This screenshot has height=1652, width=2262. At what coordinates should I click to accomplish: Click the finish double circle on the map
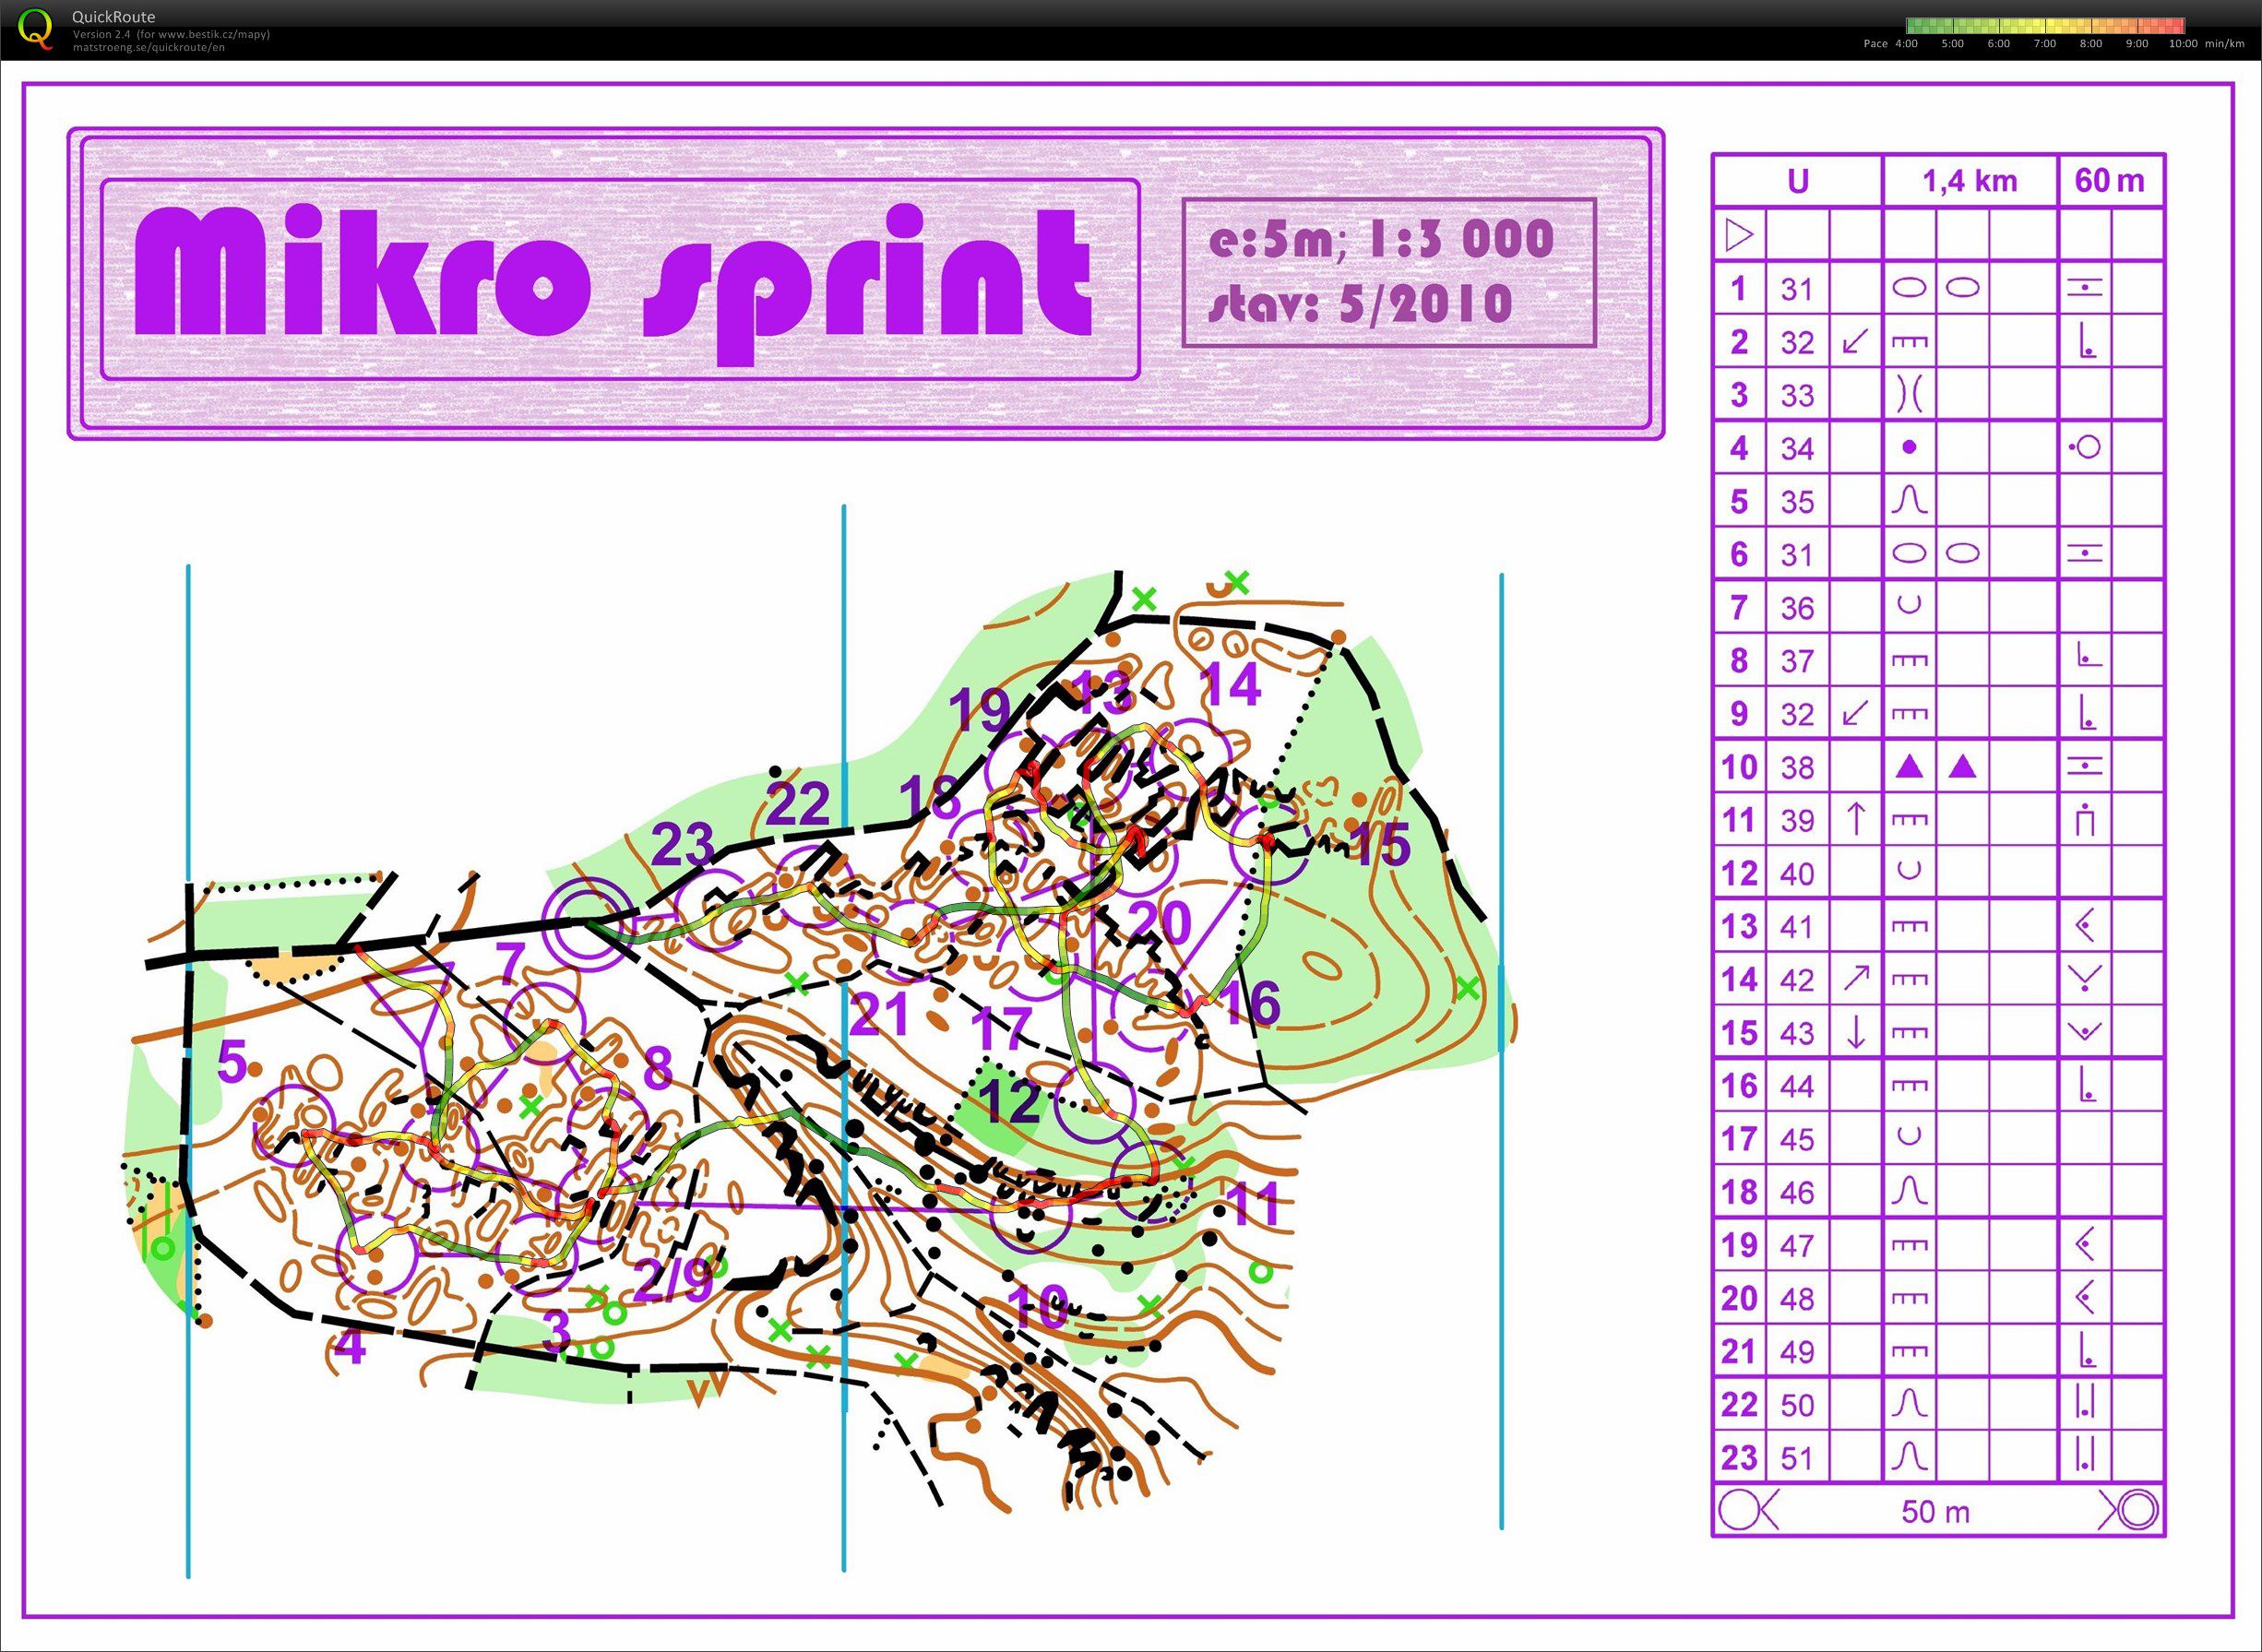point(588,924)
